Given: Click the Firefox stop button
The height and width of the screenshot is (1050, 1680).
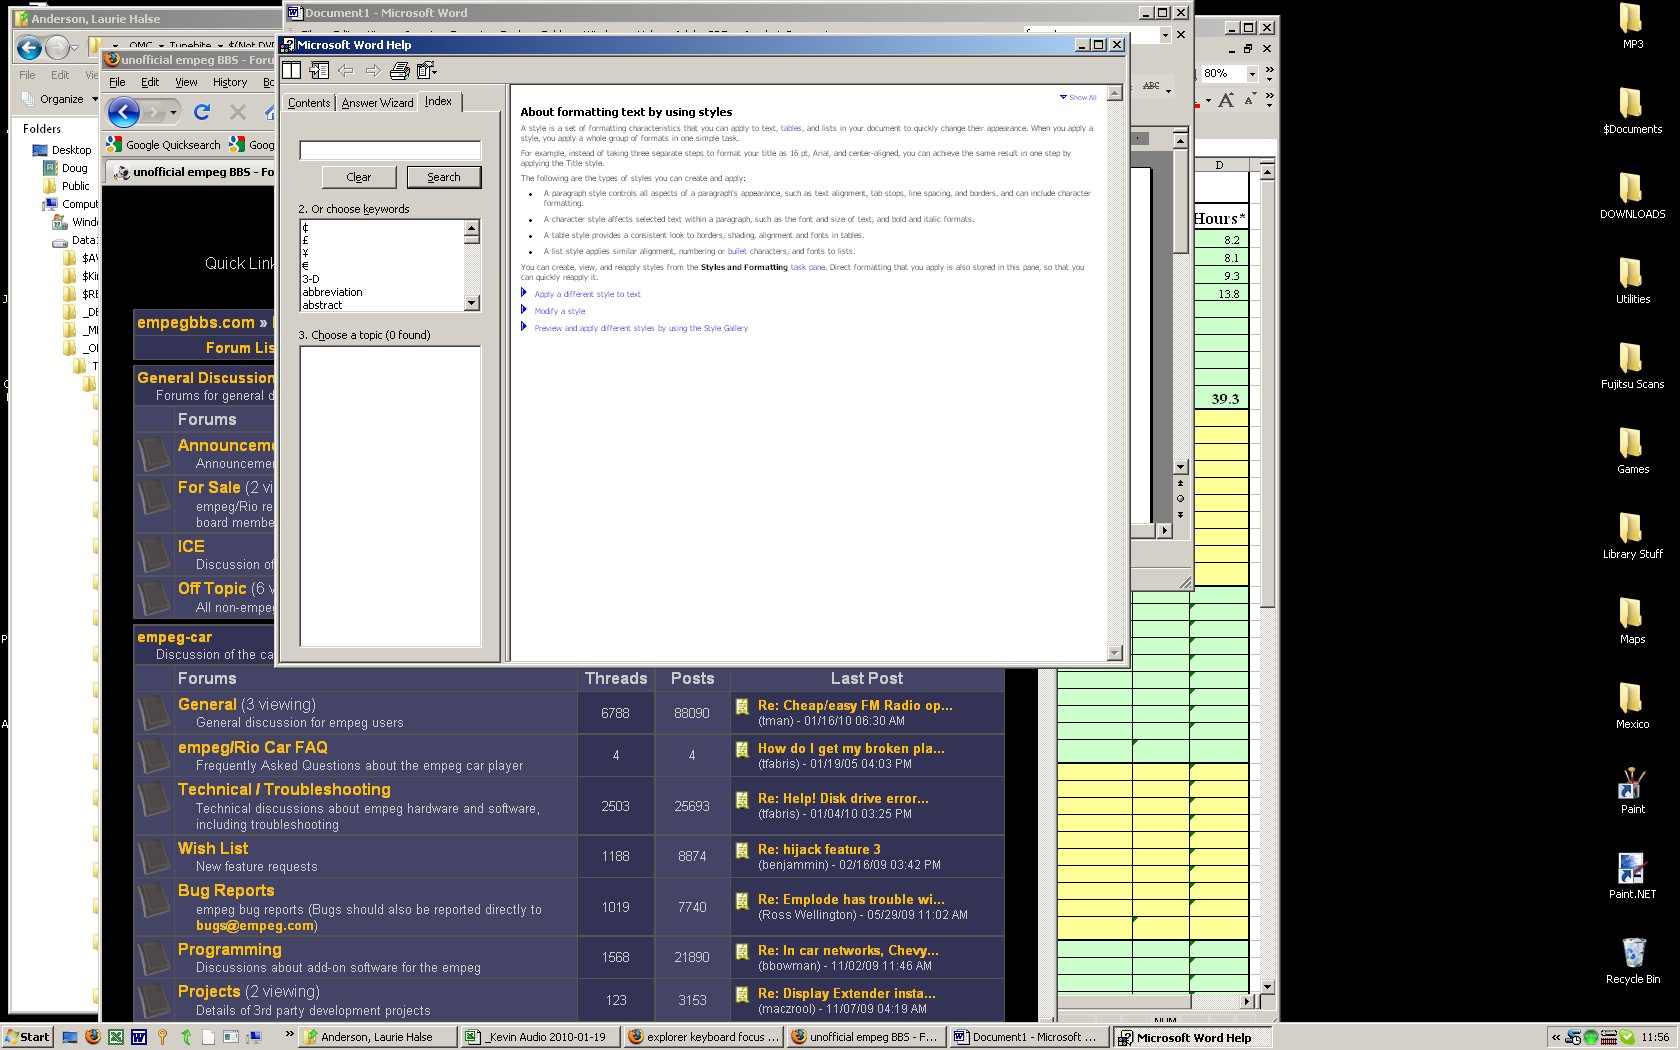Looking at the screenshot, I should click(237, 112).
